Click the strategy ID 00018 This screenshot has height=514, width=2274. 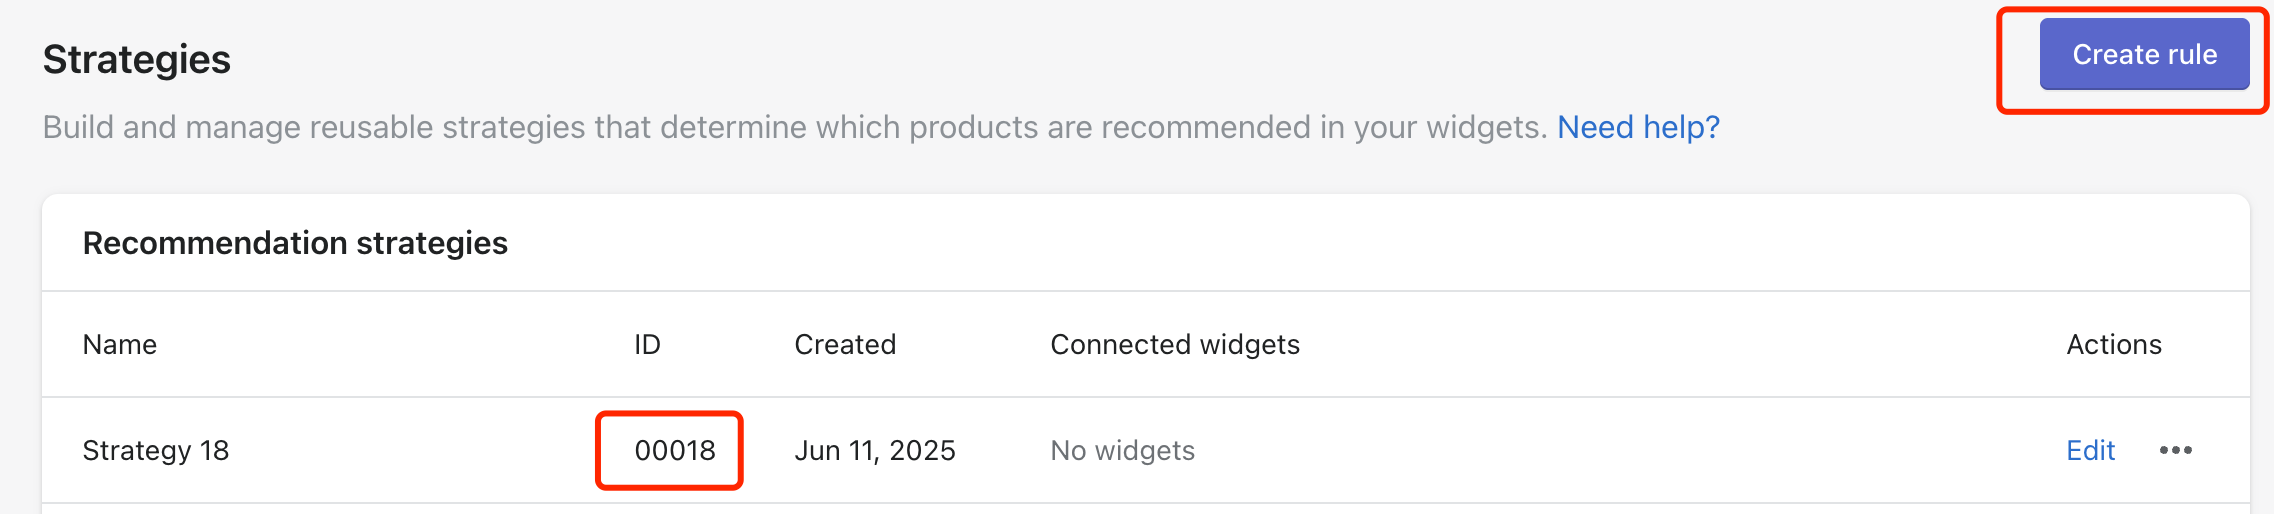(675, 451)
